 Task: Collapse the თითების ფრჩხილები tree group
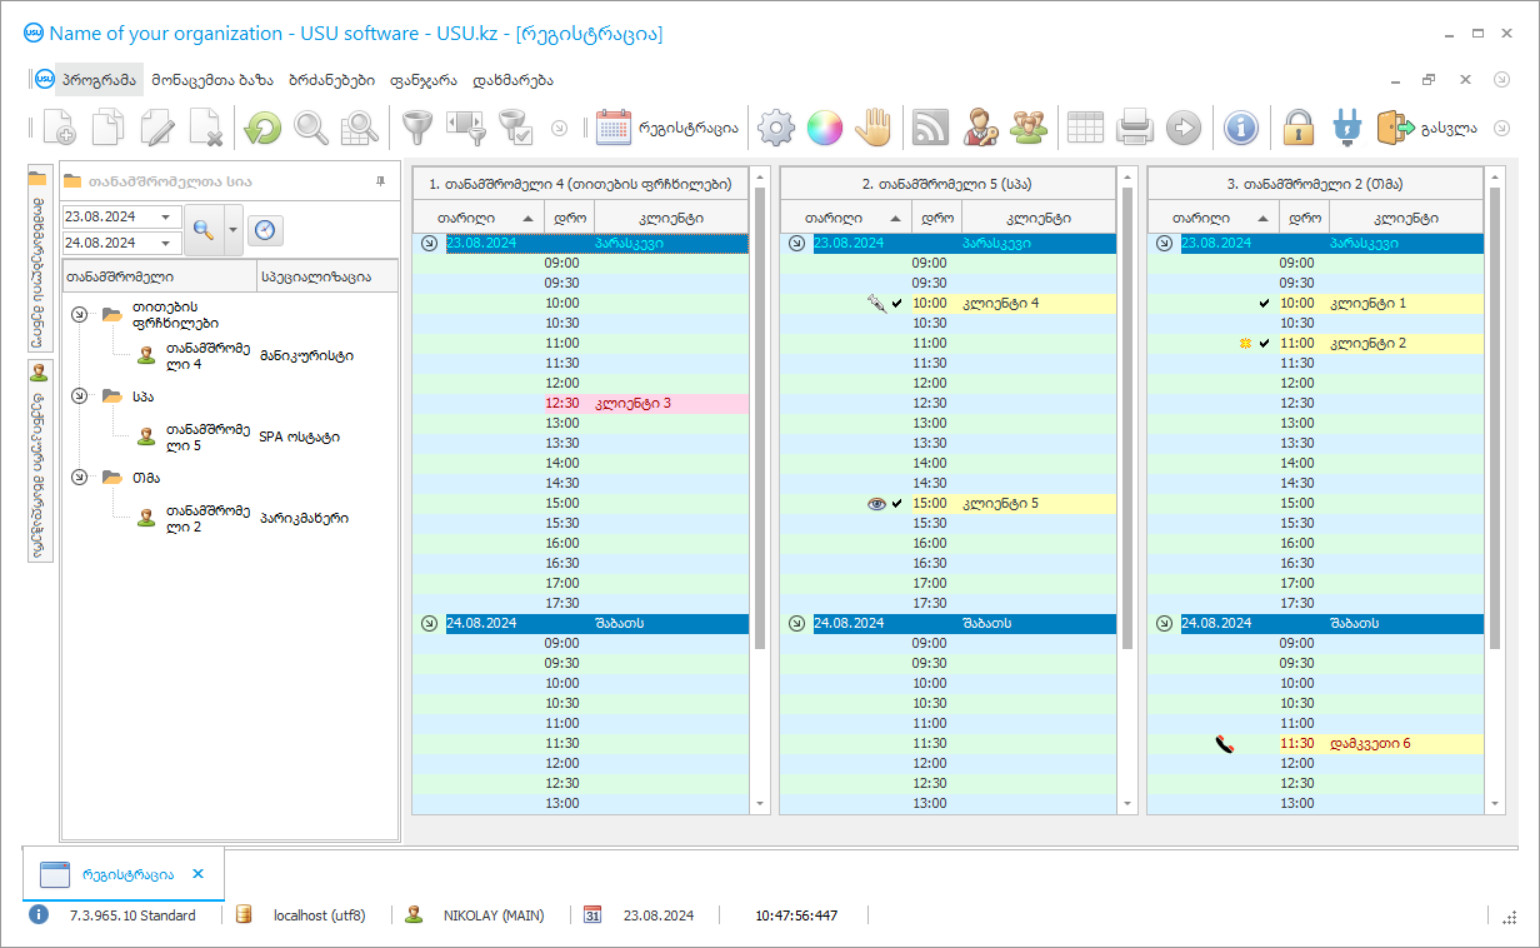tap(79, 314)
